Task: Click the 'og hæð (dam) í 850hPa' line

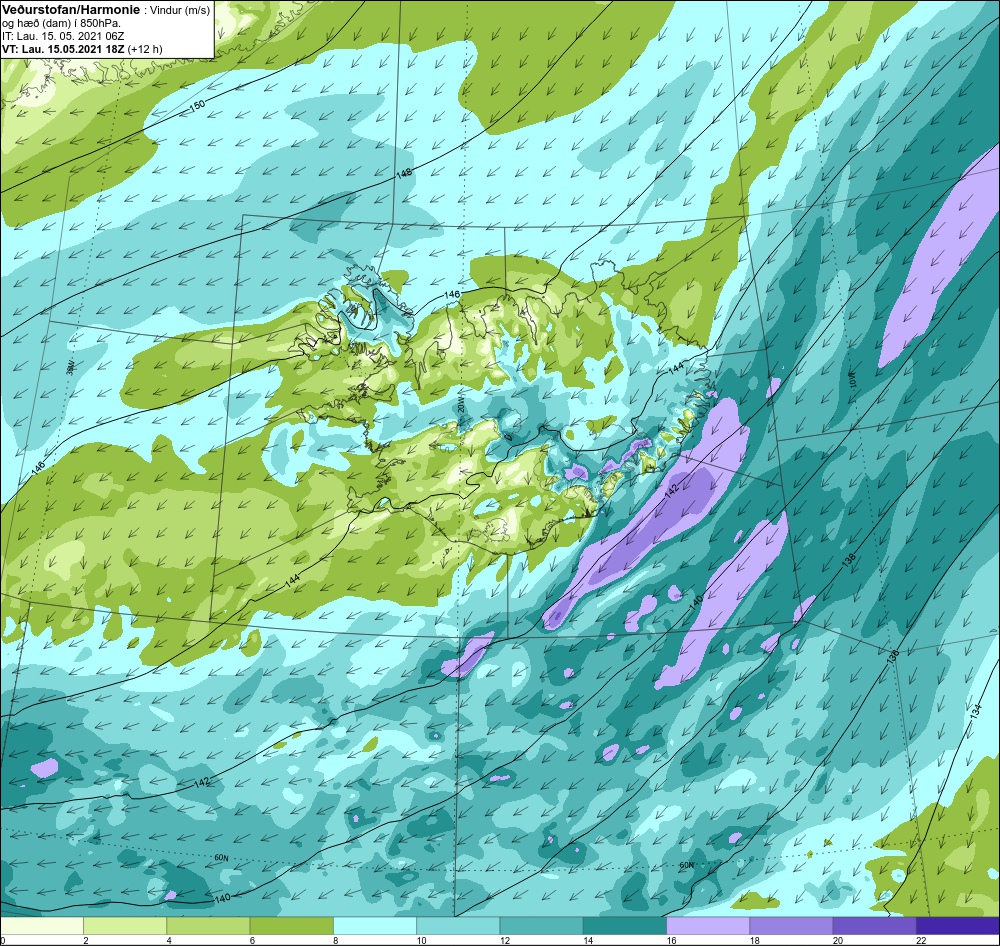Action: pos(62,24)
